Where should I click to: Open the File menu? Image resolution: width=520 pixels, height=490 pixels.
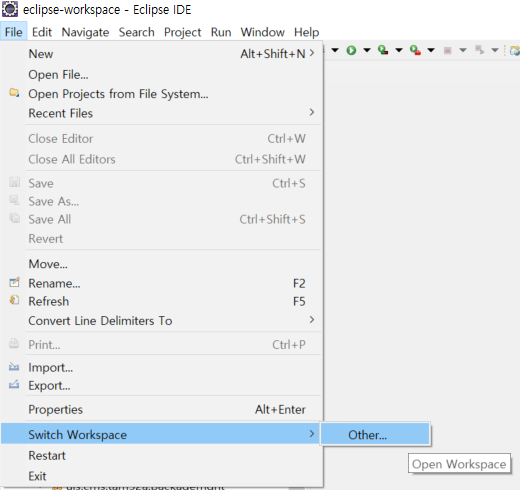coord(14,32)
